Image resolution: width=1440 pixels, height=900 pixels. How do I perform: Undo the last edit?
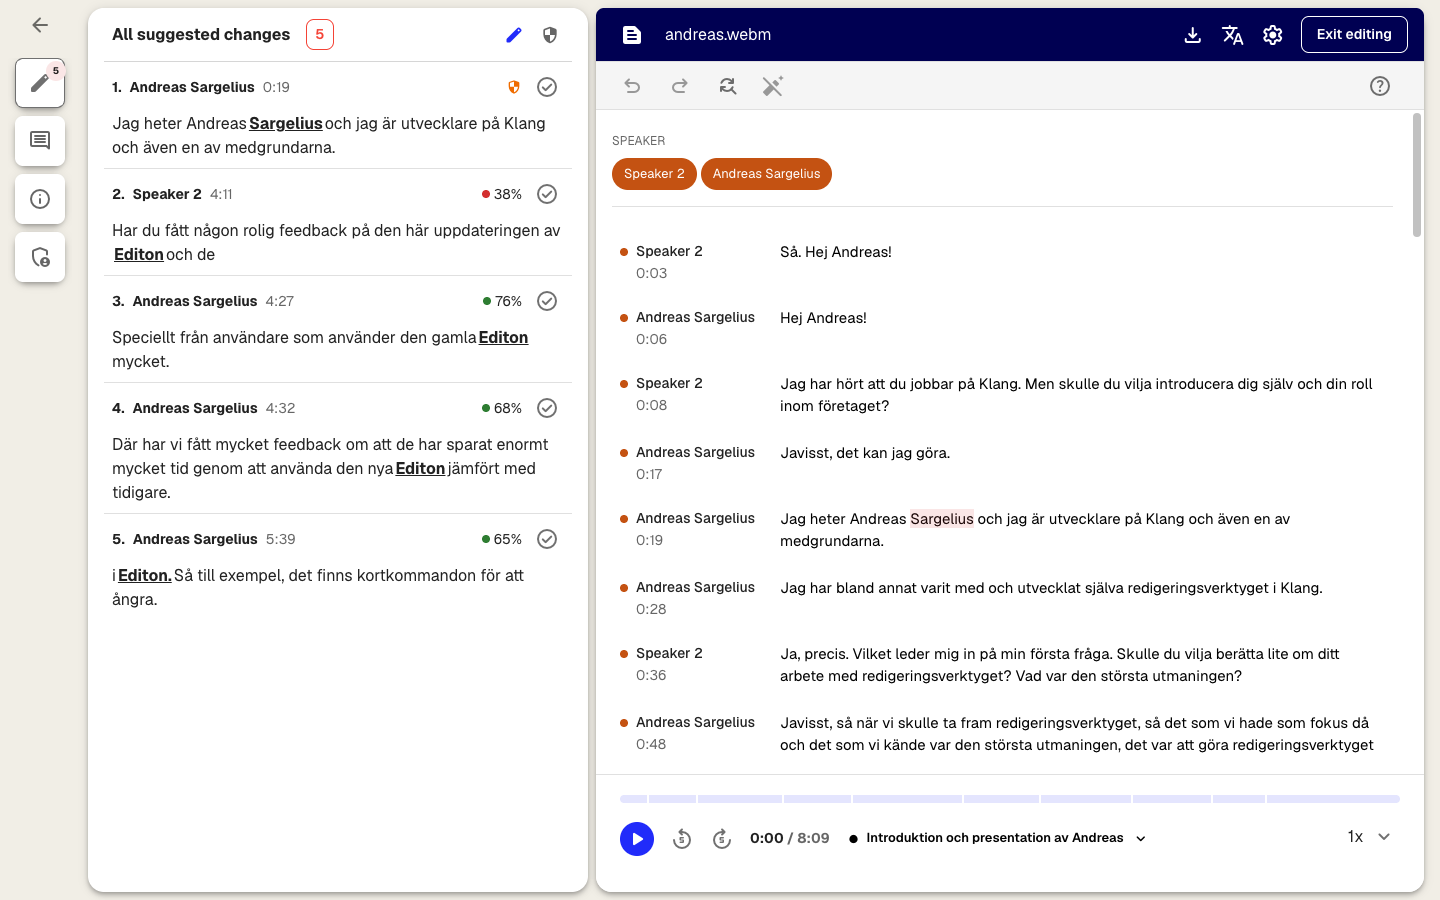pyautogui.click(x=632, y=86)
